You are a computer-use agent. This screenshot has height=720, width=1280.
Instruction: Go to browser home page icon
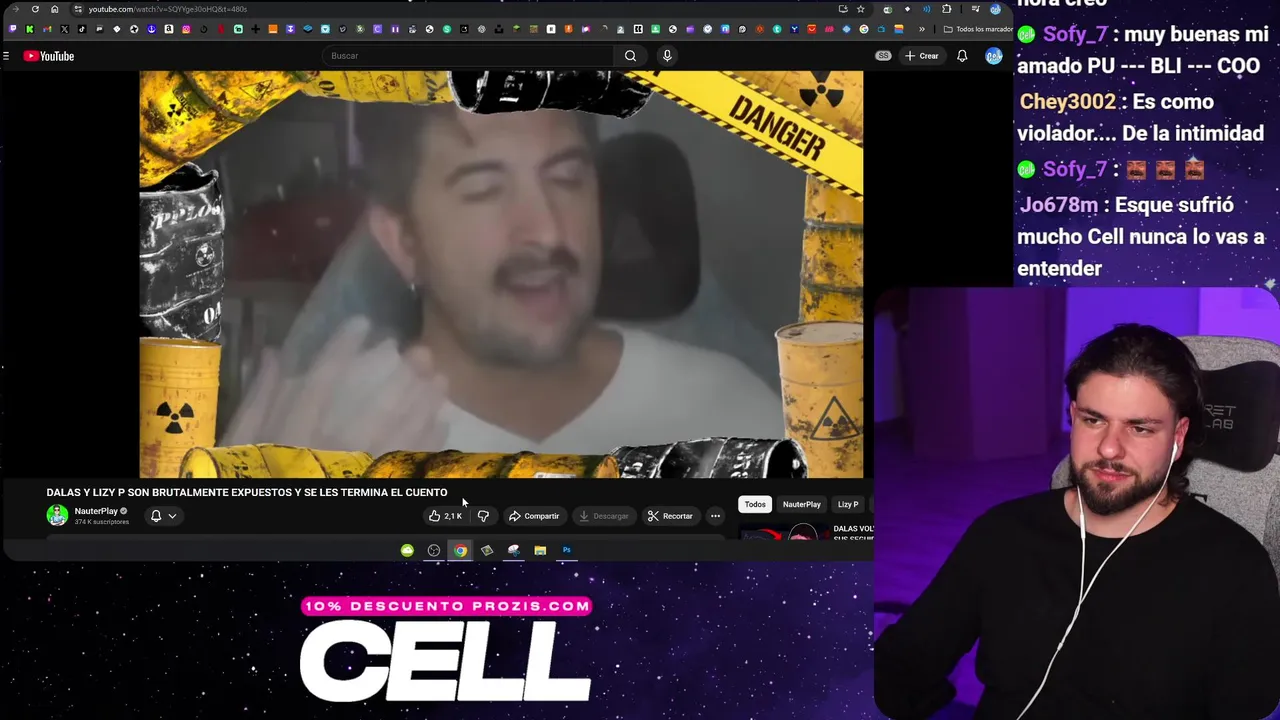(x=54, y=9)
